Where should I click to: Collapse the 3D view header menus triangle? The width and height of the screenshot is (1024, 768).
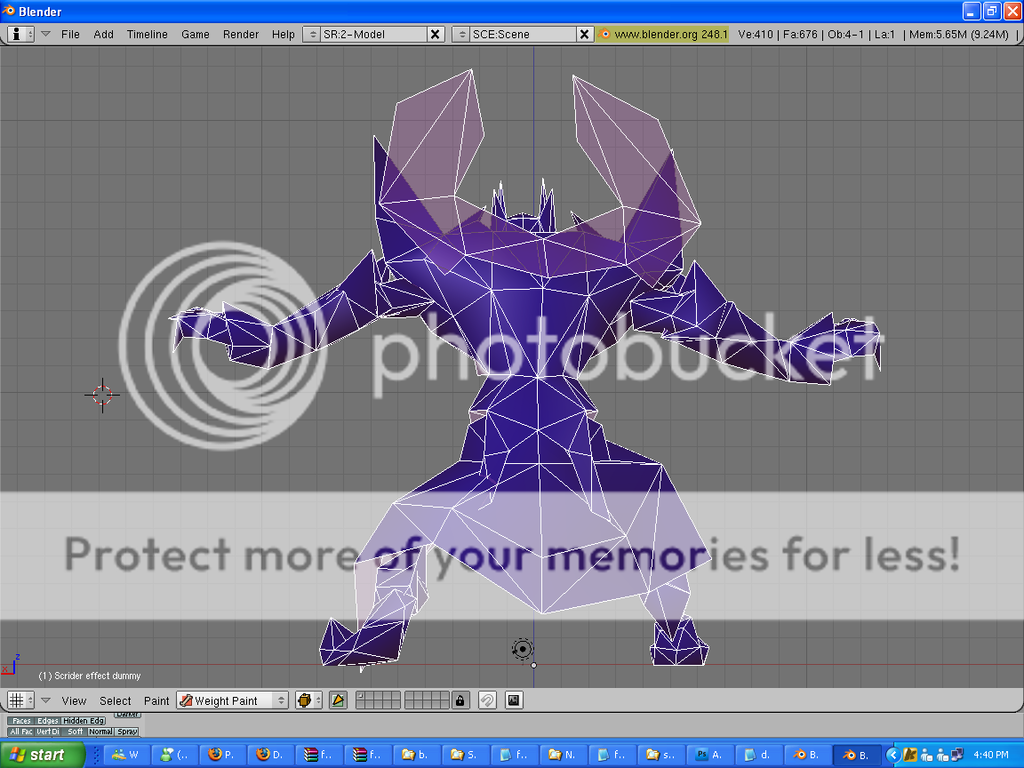[x=45, y=701]
